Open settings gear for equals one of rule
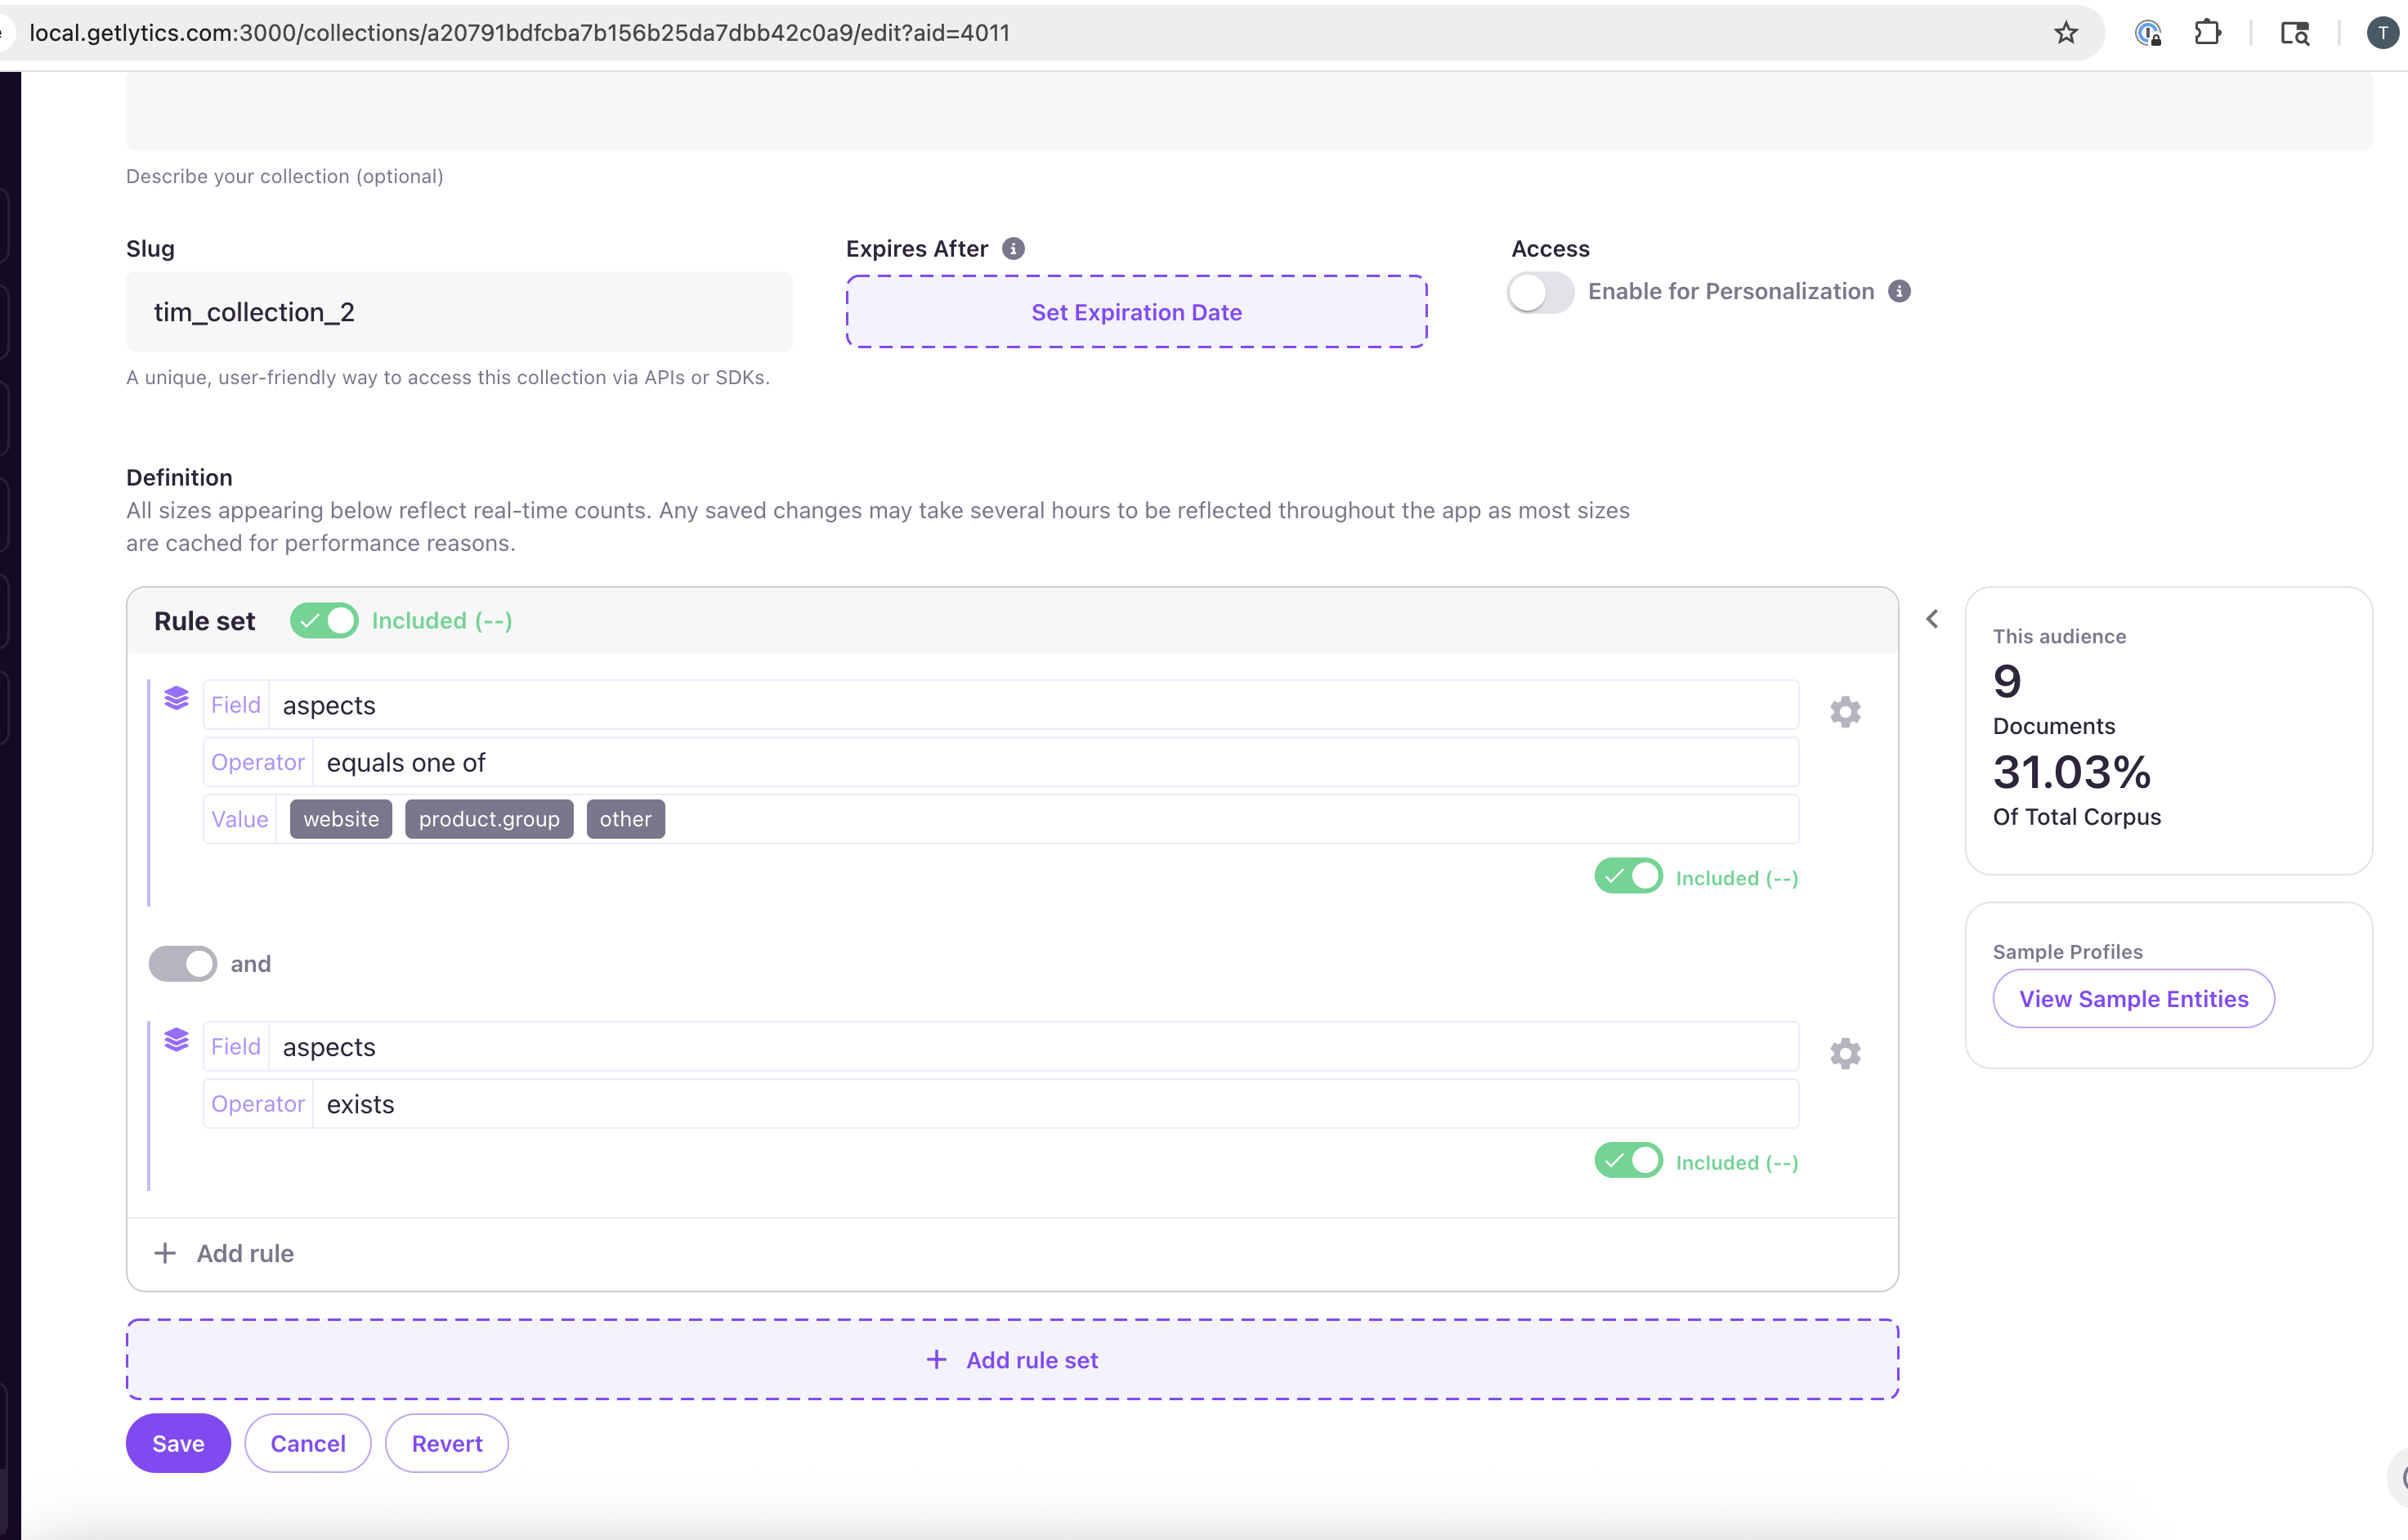 click(x=1845, y=712)
